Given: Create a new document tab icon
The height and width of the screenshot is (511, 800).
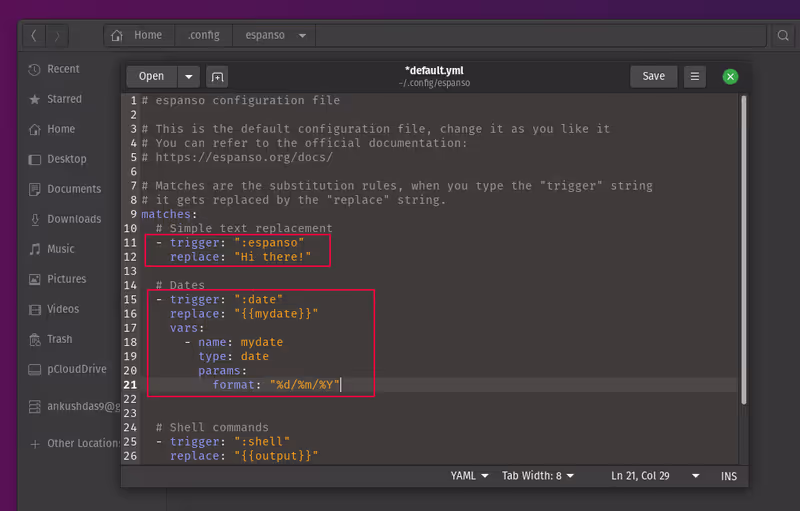Looking at the screenshot, I should point(217,77).
